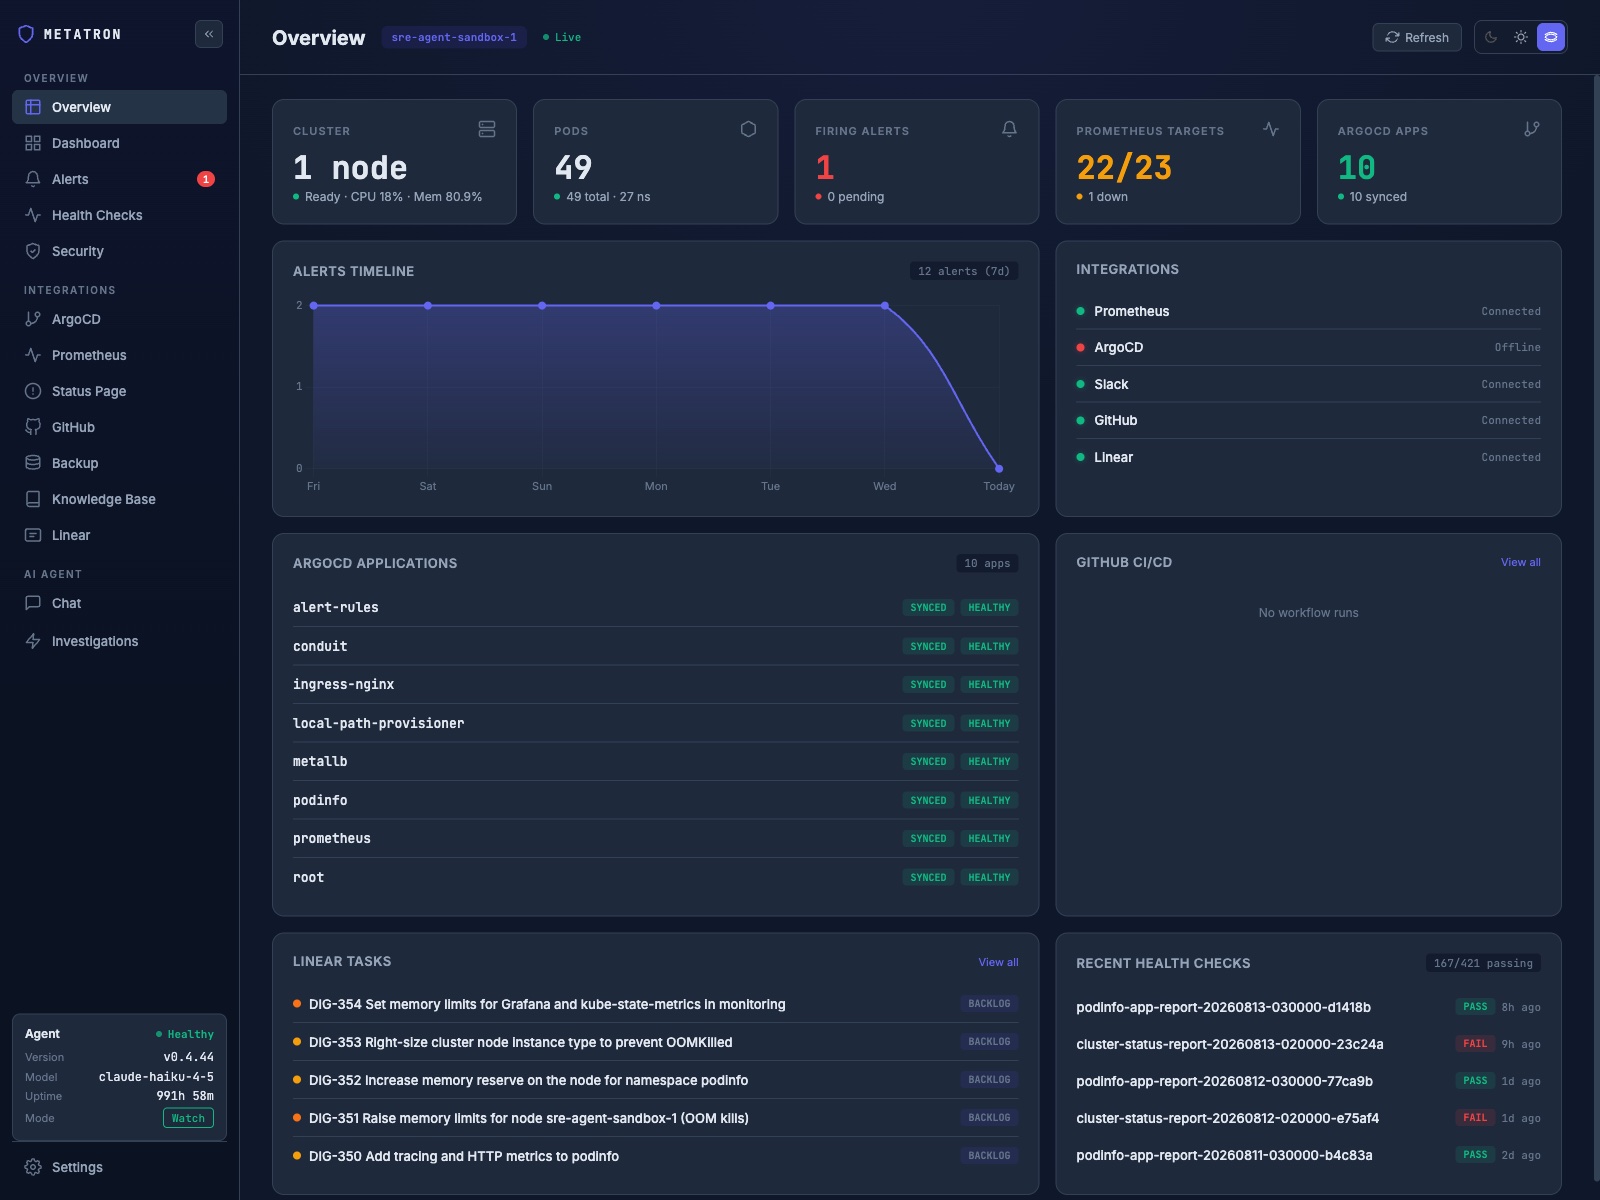Viewport: 1600px width, 1200px height.
Task: Open the alert-rules ArgoCD application
Action: point(656,607)
